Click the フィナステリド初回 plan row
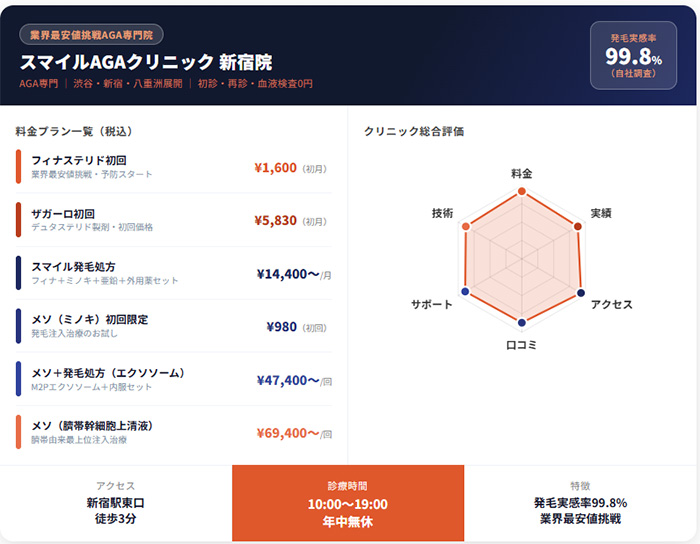Viewport: 700px width, 544px height. tap(175, 167)
